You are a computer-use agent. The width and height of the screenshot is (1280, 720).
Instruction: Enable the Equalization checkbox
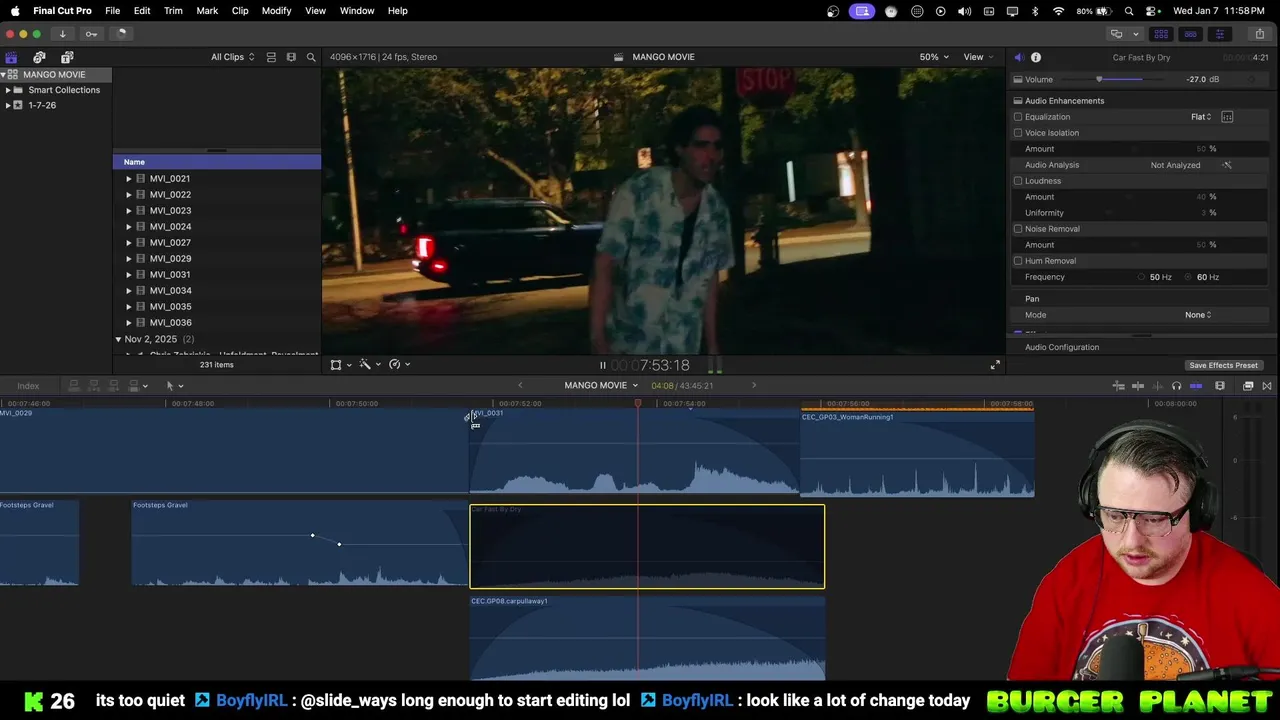click(1018, 117)
